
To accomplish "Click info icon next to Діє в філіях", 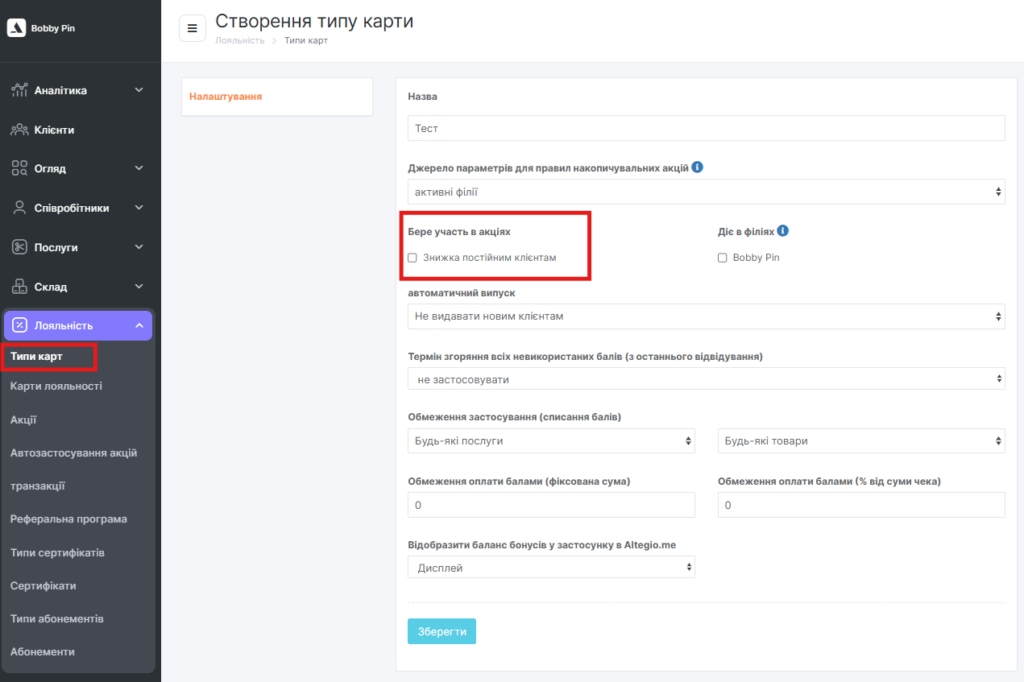I will tap(783, 231).
